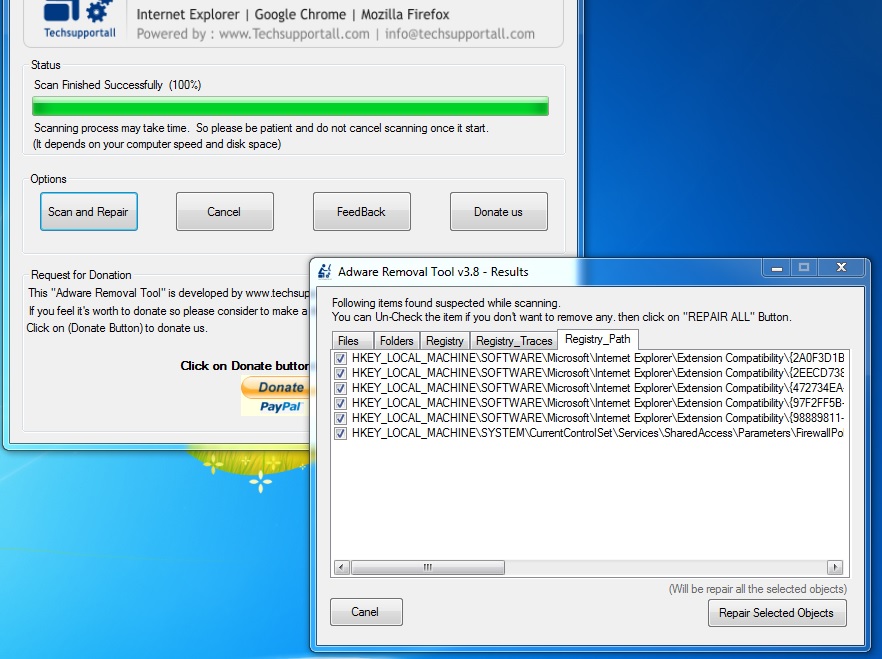Select the {97F2FF5B Extension Compatibility path text

(598, 403)
